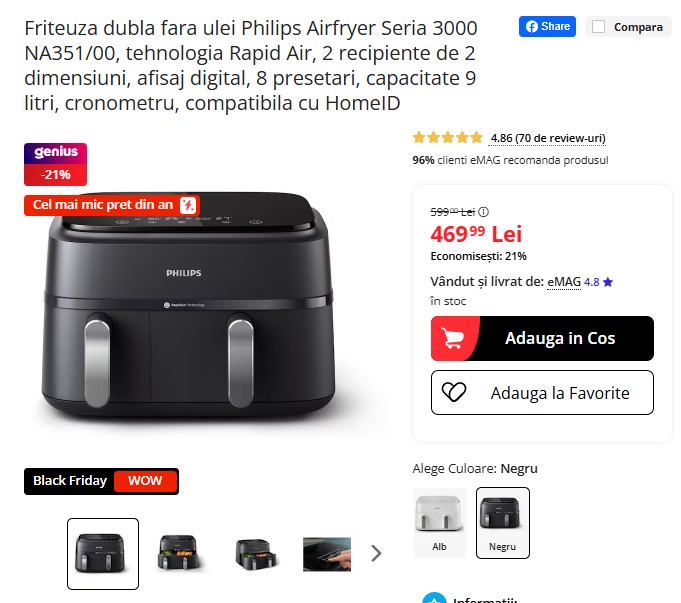The height and width of the screenshot is (603, 681).
Task: Select the thumbnail with open food drawers
Action: tap(179, 553)
